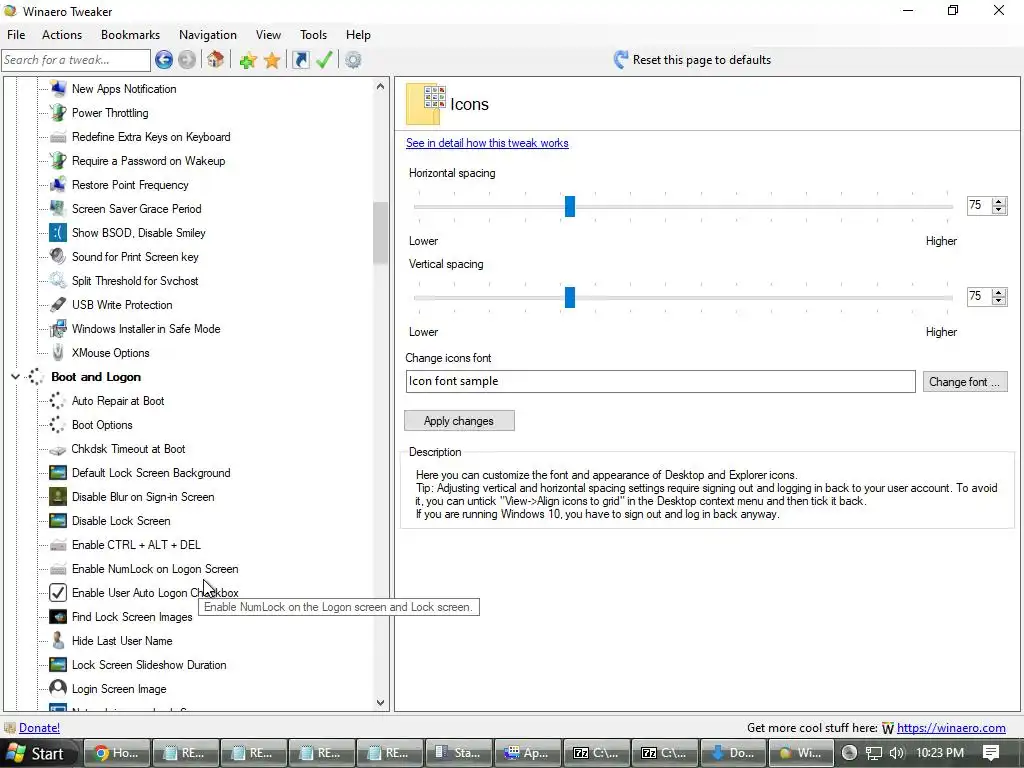Image resolution: width=1024 pixels, height=768 pixels.
Task: Open See in detail how this tweak works link
Action: coord(487,143)
